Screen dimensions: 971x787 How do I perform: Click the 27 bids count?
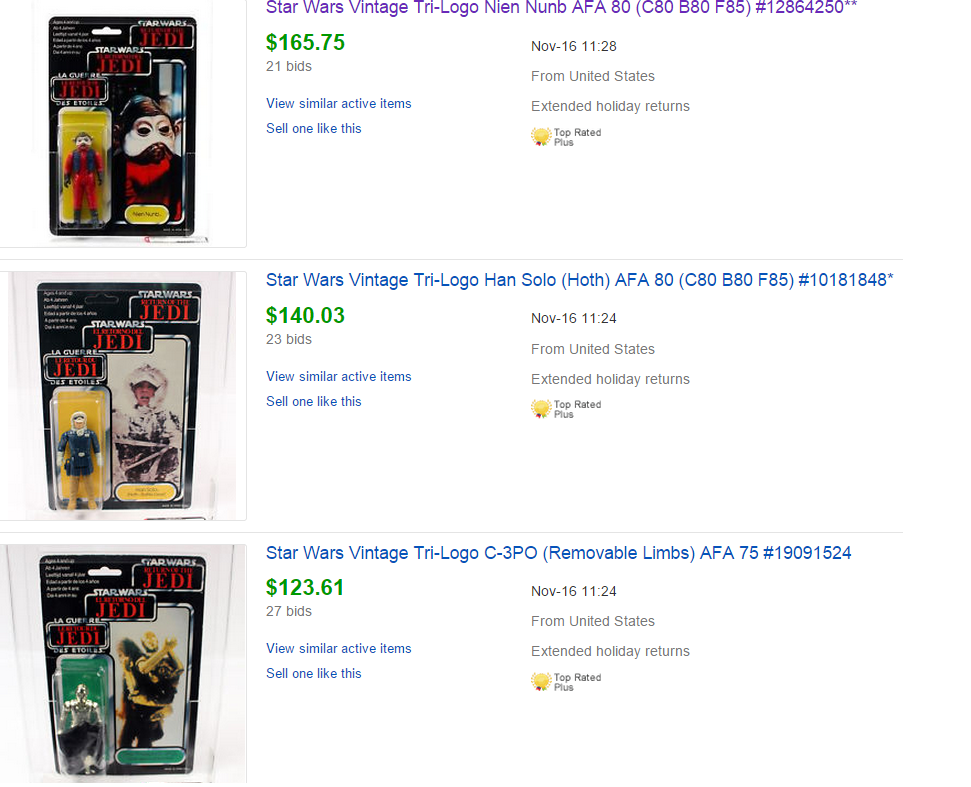289,611
